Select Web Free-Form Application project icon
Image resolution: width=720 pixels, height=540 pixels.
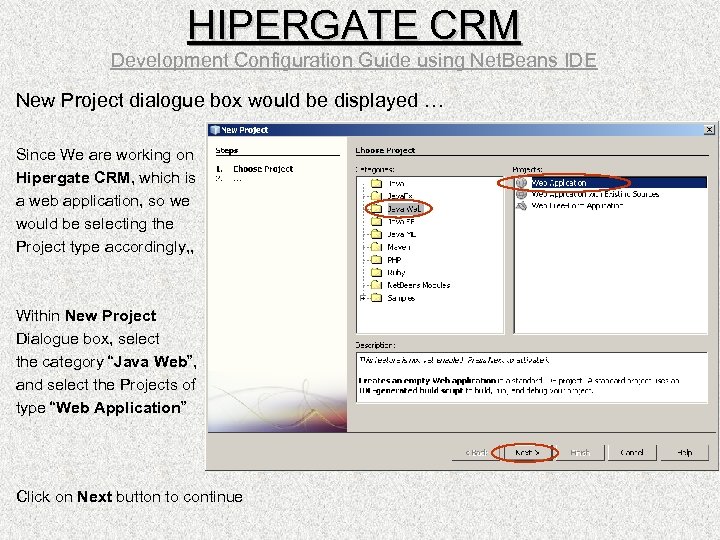(x=521, y=206)
